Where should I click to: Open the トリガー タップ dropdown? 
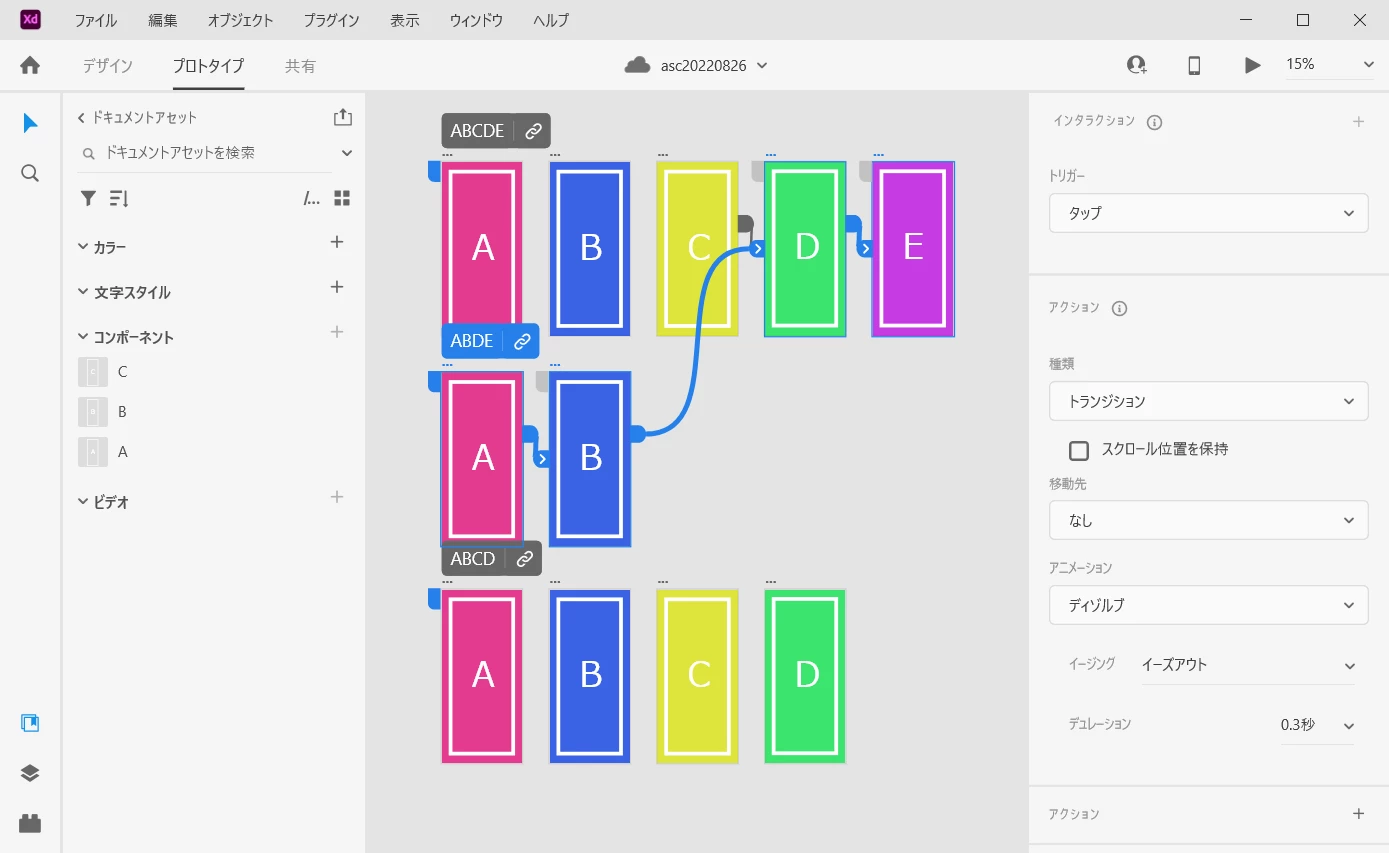click(x=1208, y=213)
